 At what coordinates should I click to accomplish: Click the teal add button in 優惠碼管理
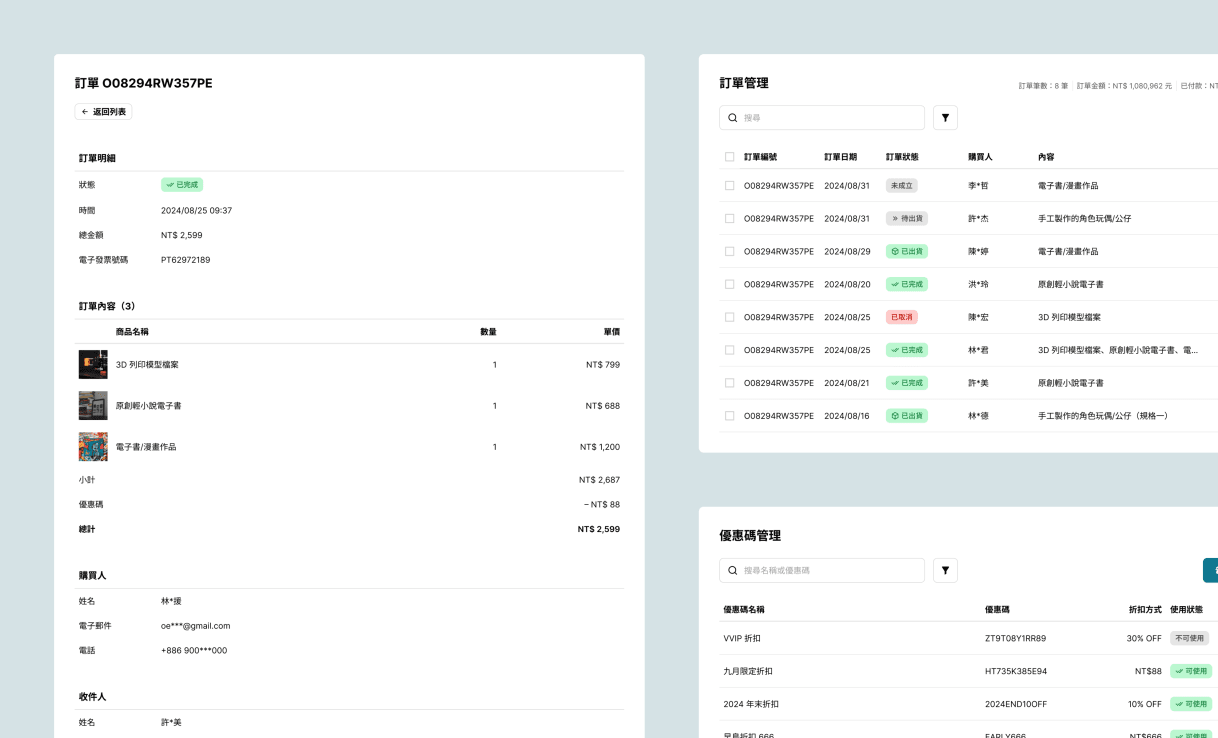coord(1210,570)
